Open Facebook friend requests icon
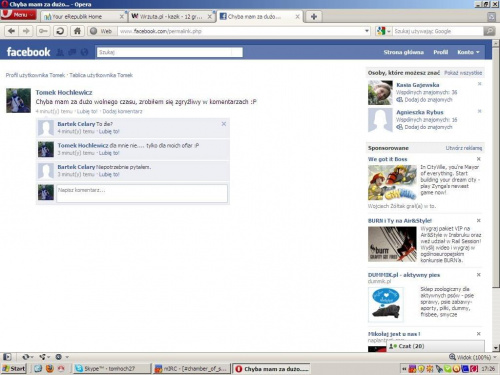 click(x=60, y=52)
